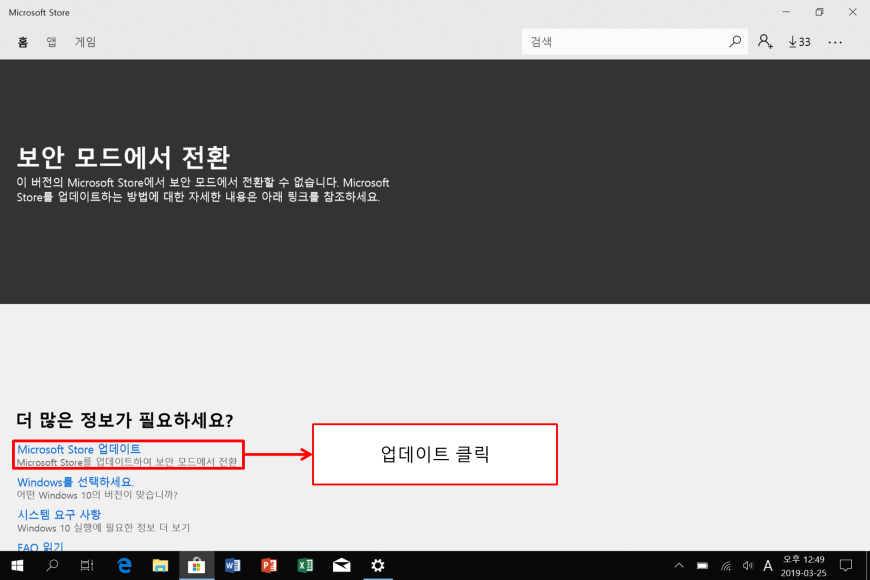Open taskbar search magnifier
The width and height of the screenshot is (870, 580).
tap(52, 566)
